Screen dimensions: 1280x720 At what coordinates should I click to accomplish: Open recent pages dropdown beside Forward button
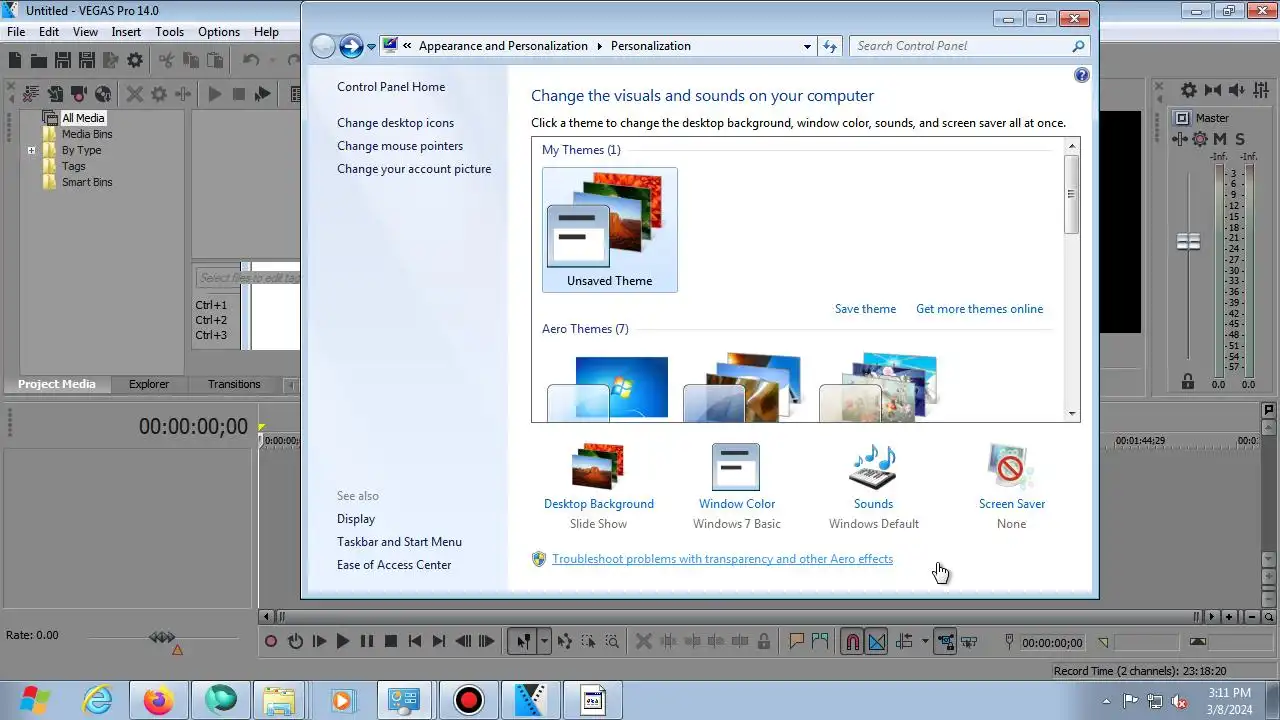[x=371, y=46]
